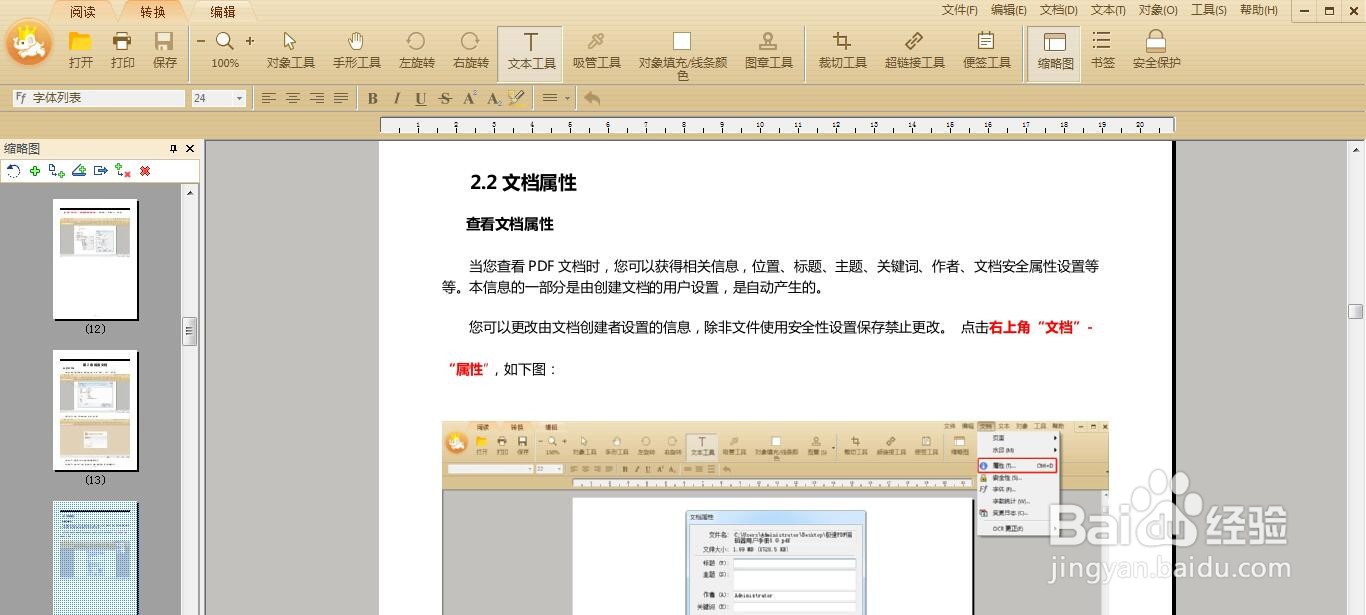Select page 13 thumbnail in sidebar

coord(95,410)
